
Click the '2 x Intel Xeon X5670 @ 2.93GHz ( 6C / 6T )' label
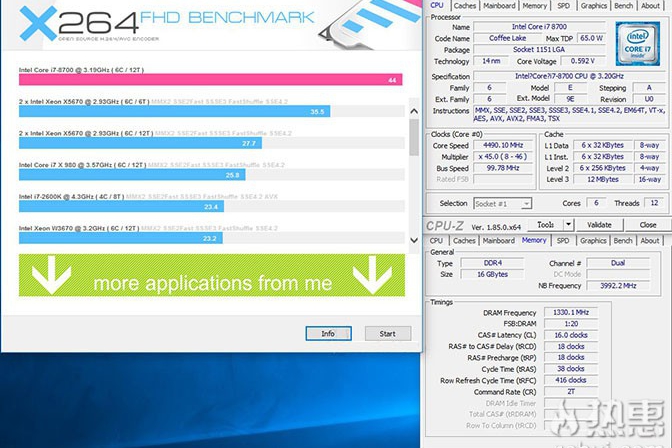84,102
